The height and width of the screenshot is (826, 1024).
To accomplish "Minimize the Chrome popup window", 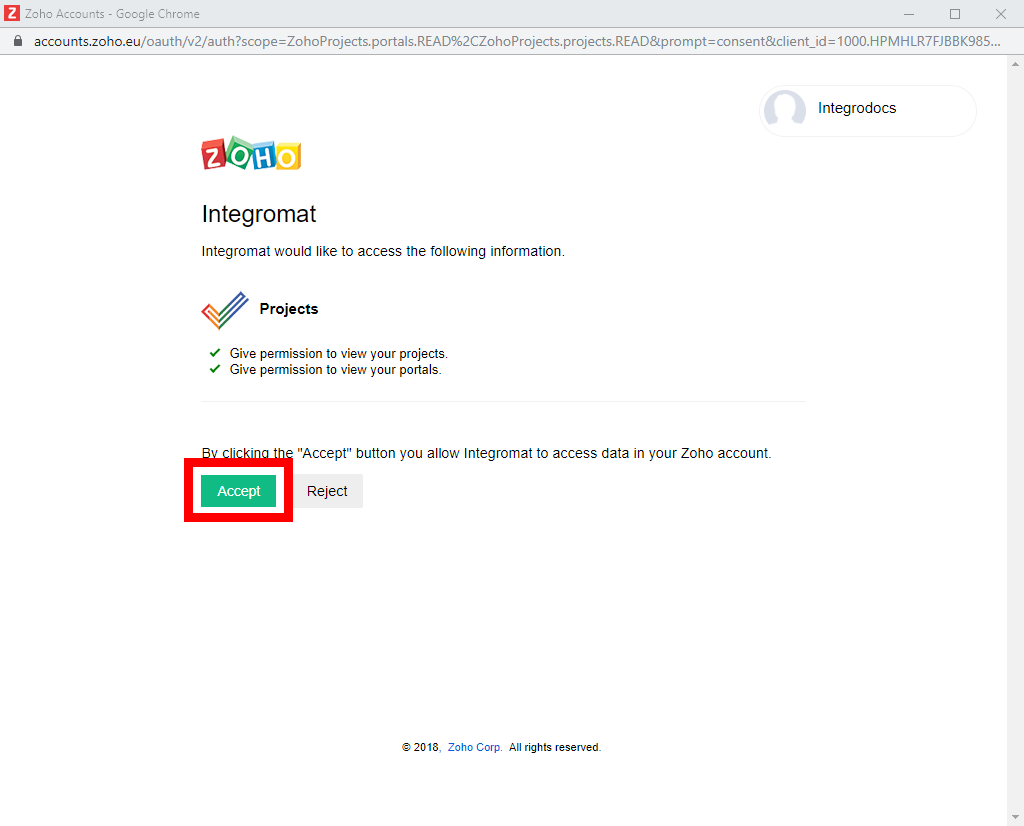I will pos(908,14).
